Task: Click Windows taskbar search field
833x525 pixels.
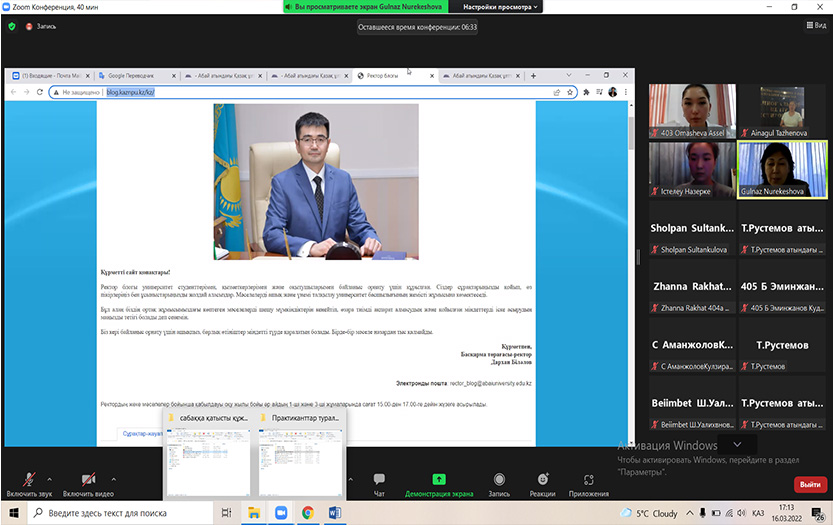Action: 120,513
